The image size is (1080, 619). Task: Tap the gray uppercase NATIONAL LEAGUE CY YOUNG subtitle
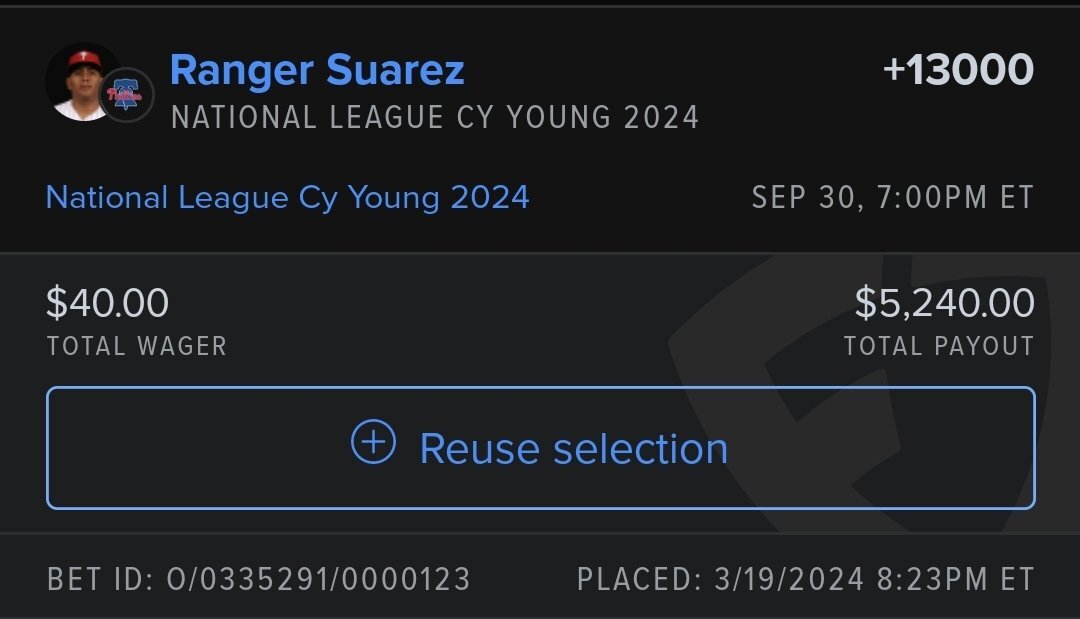click(434, 118)
